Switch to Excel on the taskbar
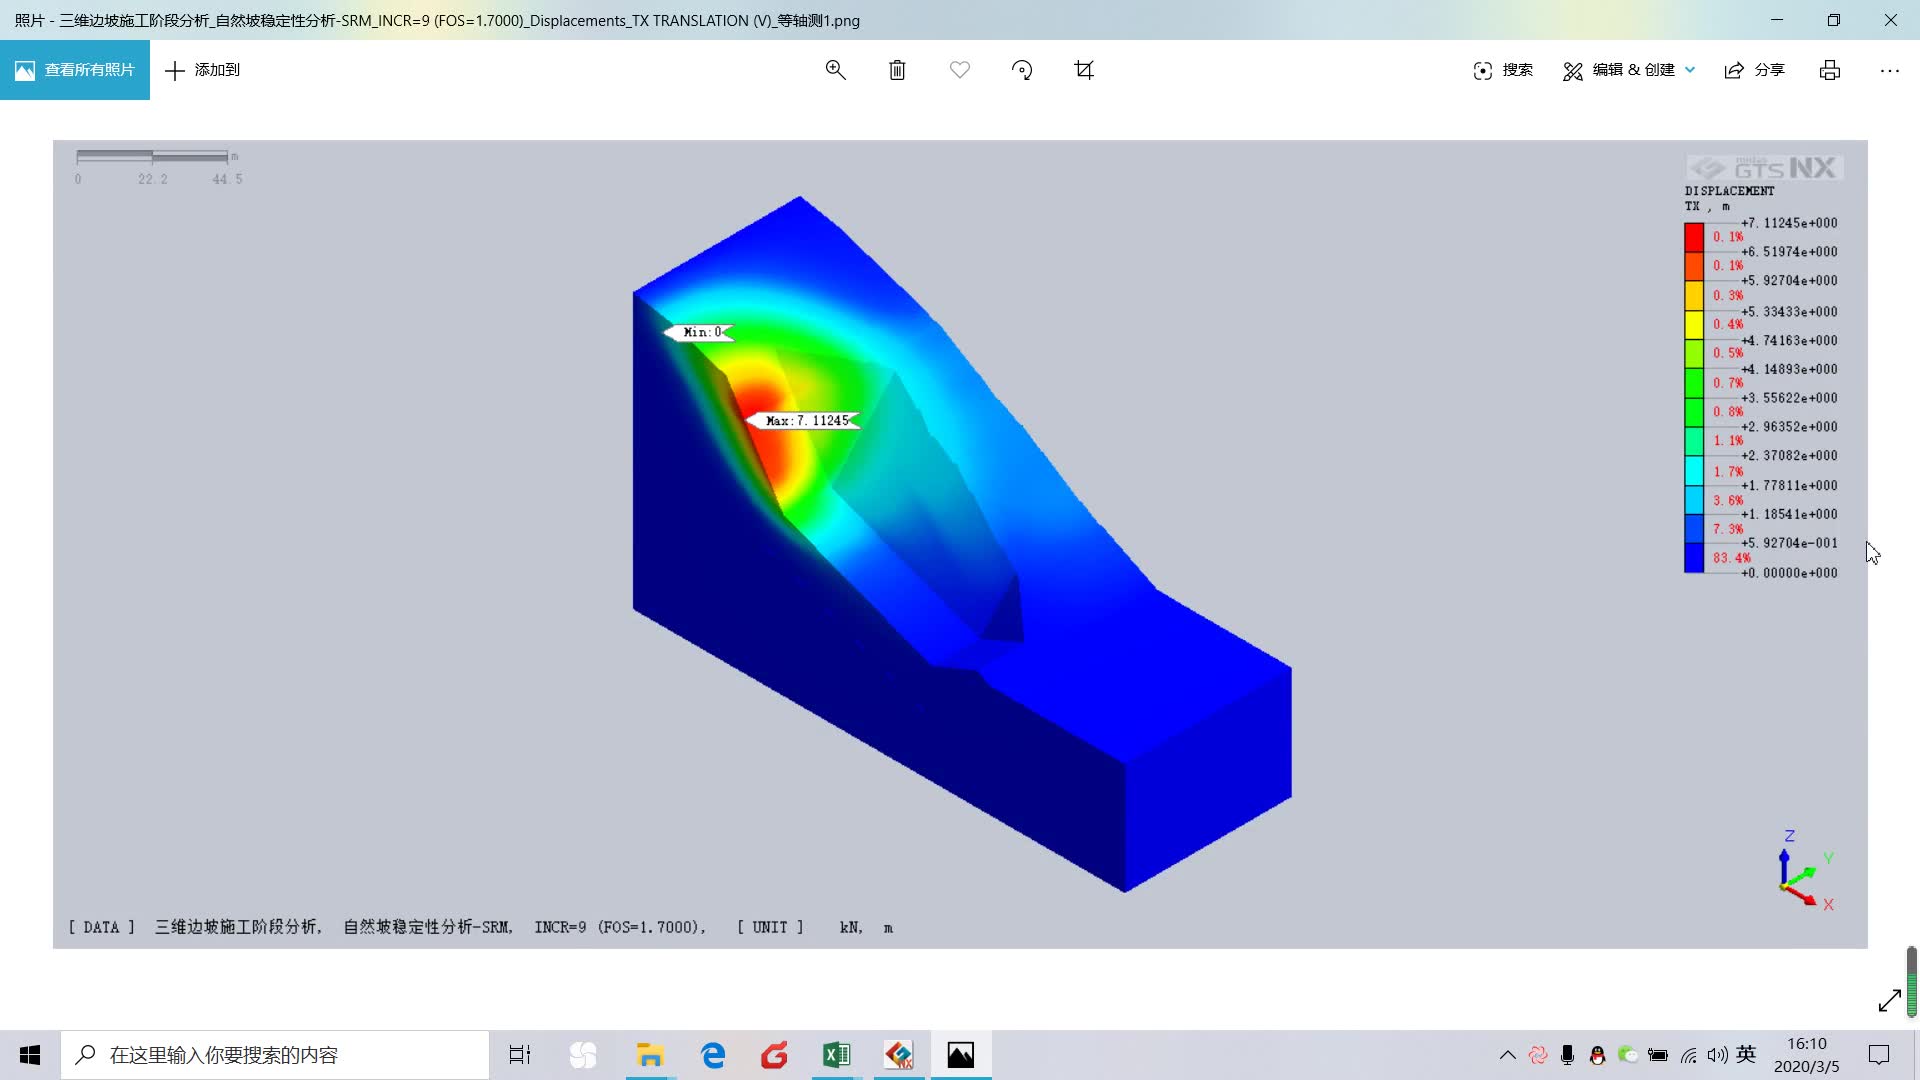The width and height of the screenshot is (1920, 1080). point(836,1055)
